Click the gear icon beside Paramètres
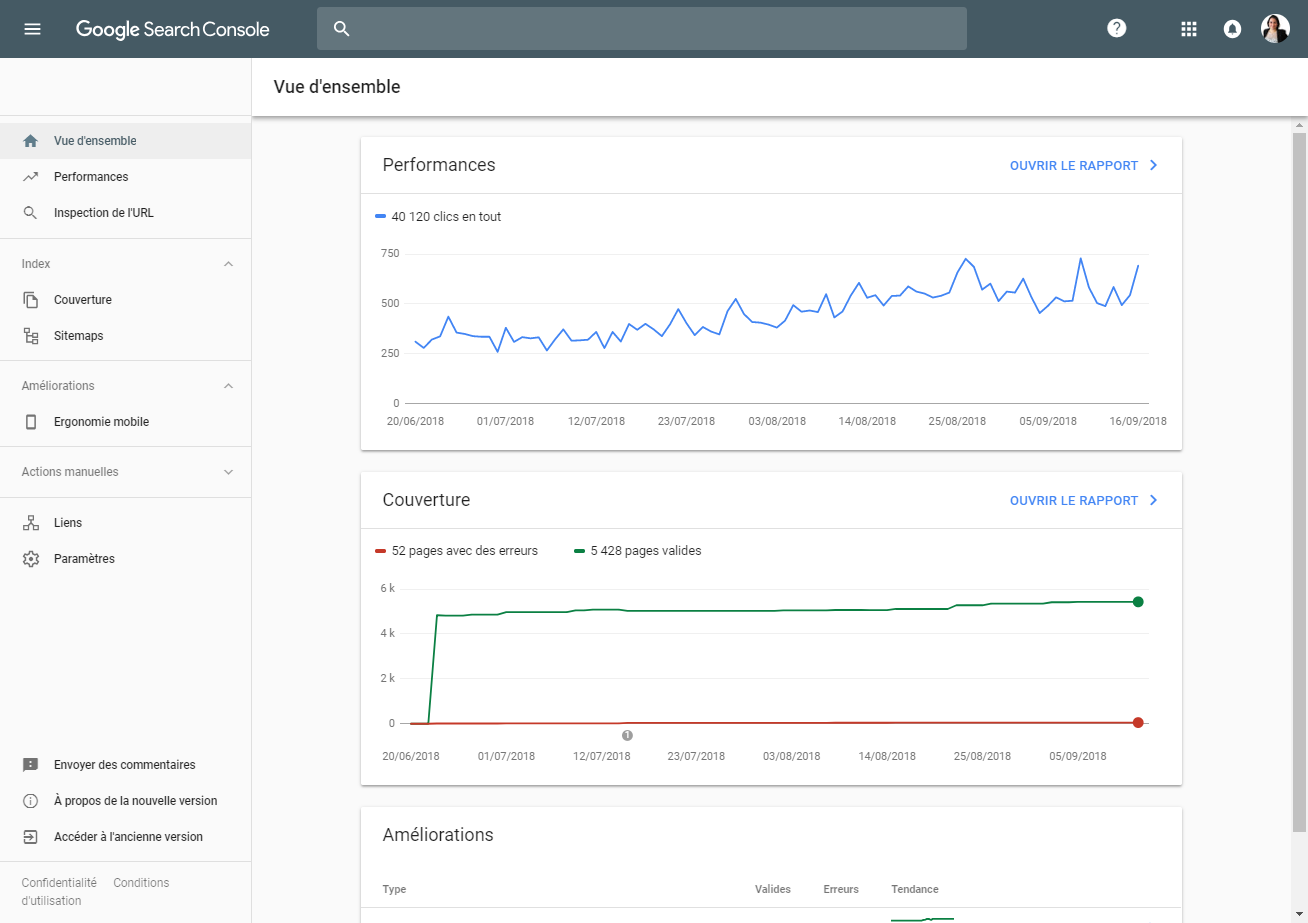The width and height of the screenshot is (1308, 923). pyautogui.click(x=31, y=559)
